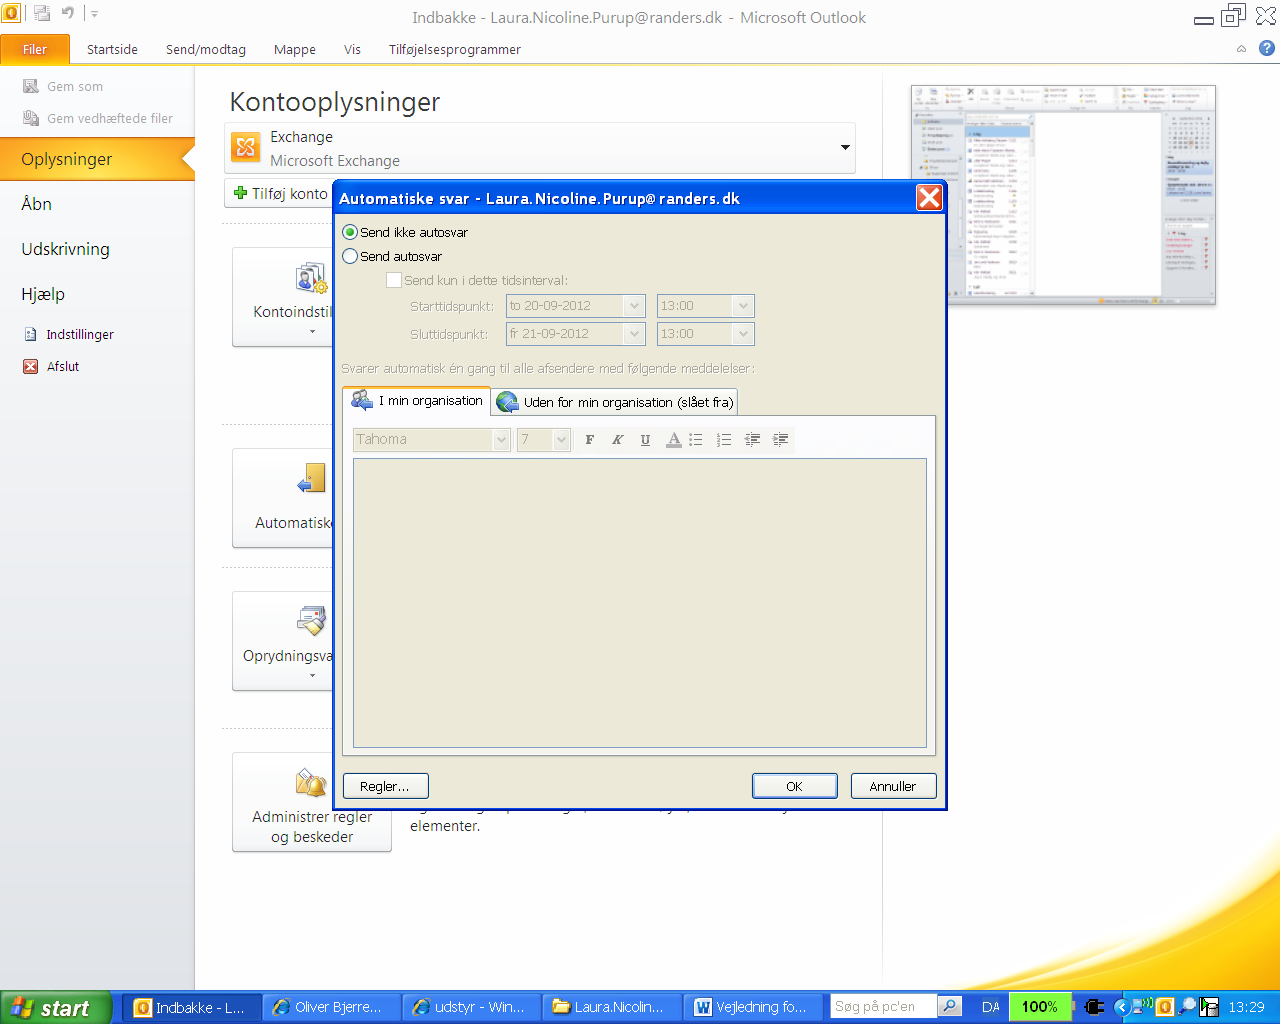Click the Afslut exit icon
This screenshot has height=1024, width=1280.
(31, 366)
